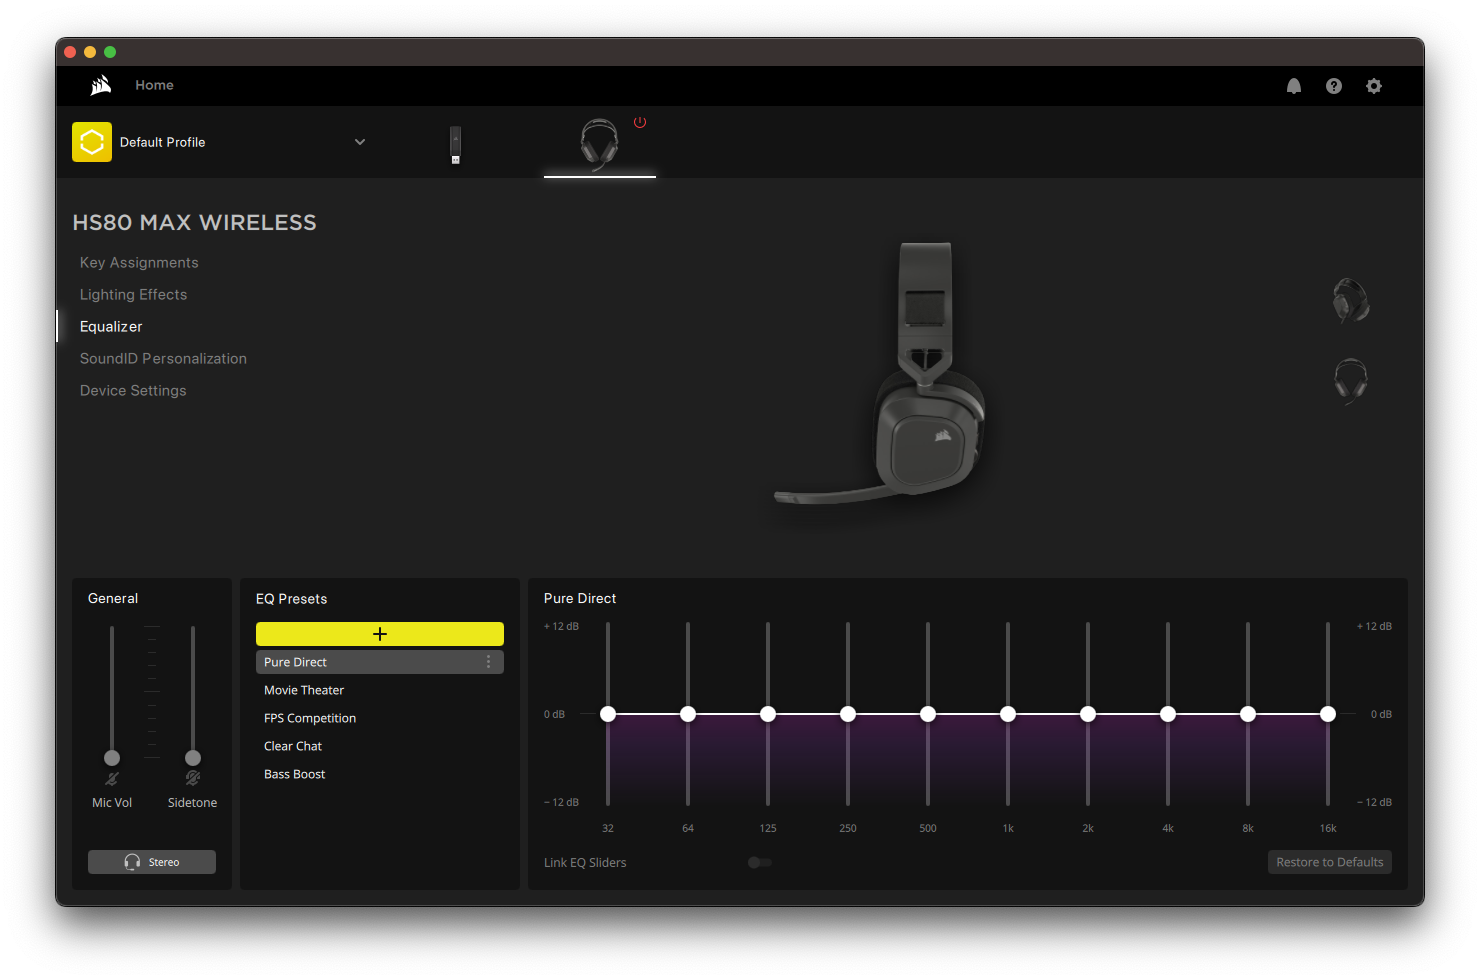Click the yellow Default Profile hexagon icon
Viewport: 1480px width, 980px height.
coord(92,142)
